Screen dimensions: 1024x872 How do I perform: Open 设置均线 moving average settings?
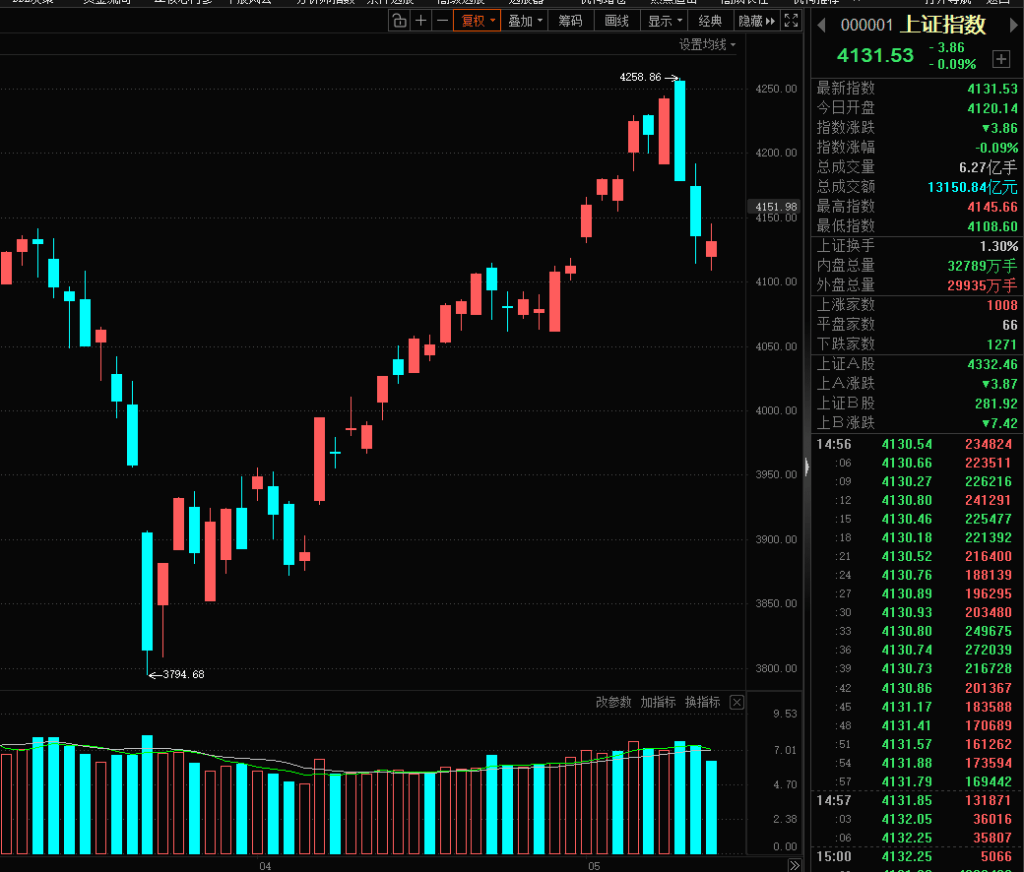click(707, 44)
